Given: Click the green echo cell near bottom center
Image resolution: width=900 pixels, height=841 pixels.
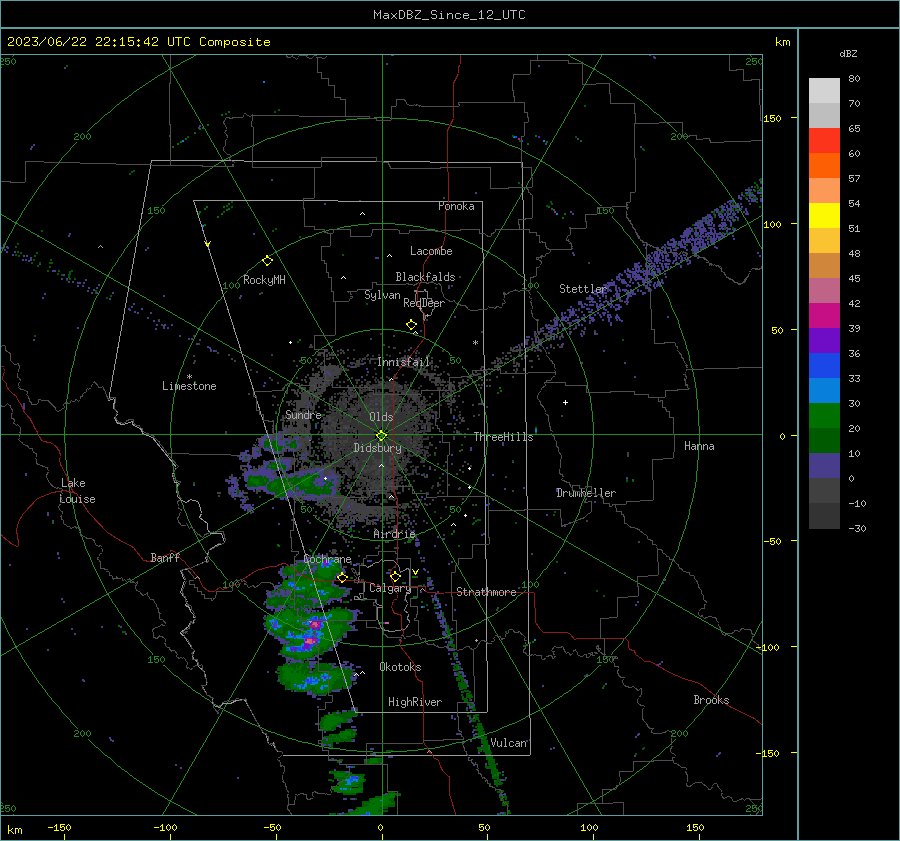Looking at the screenshot, I should (x=347, y=781).
